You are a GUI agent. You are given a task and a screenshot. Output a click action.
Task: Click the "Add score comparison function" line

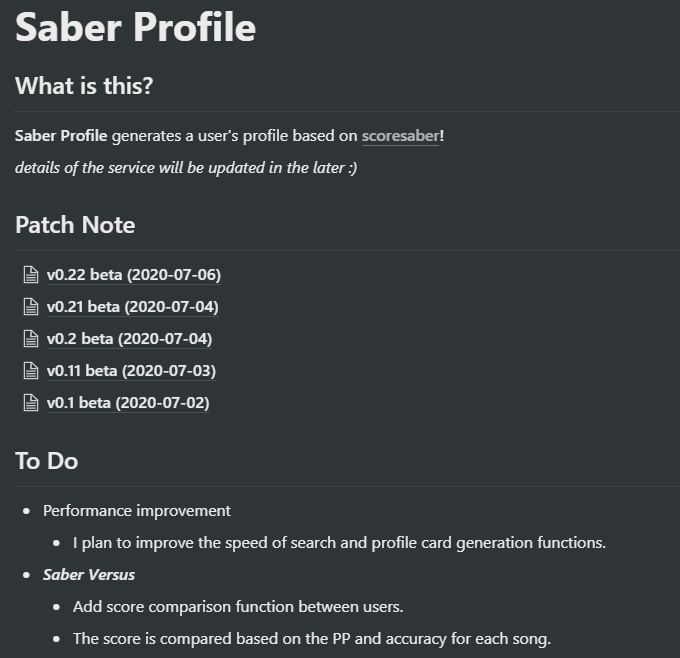tap(238, 607)
